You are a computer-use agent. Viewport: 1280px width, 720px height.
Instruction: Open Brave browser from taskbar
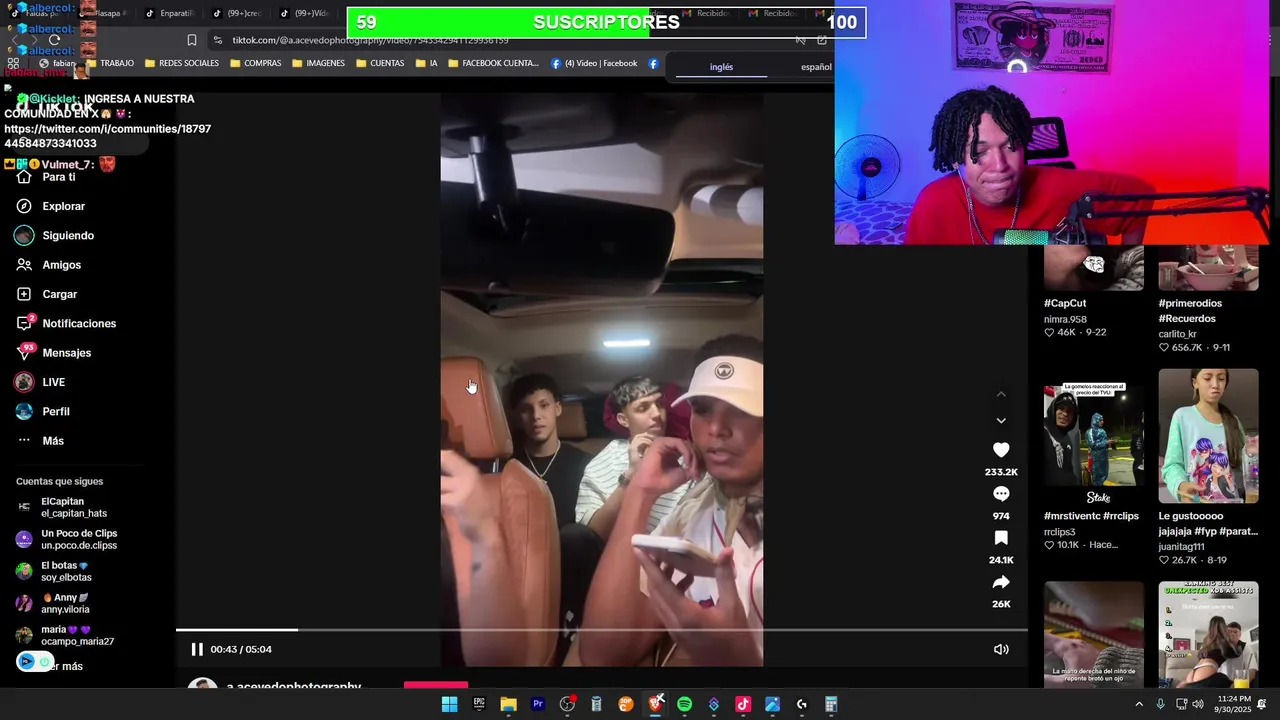[x=655, y=704]
